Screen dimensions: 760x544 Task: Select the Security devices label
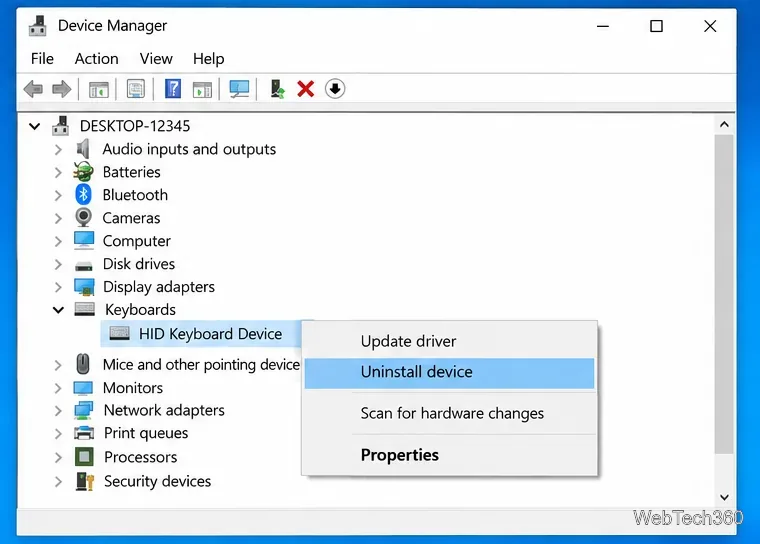pos(158,481)
